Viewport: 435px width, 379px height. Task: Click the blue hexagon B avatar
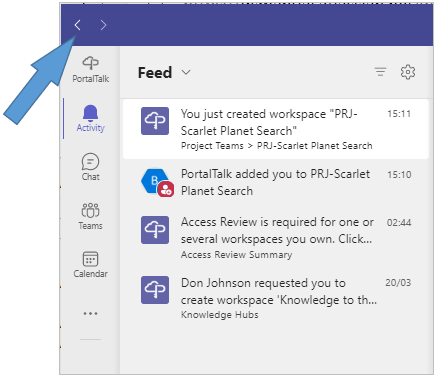154,182
